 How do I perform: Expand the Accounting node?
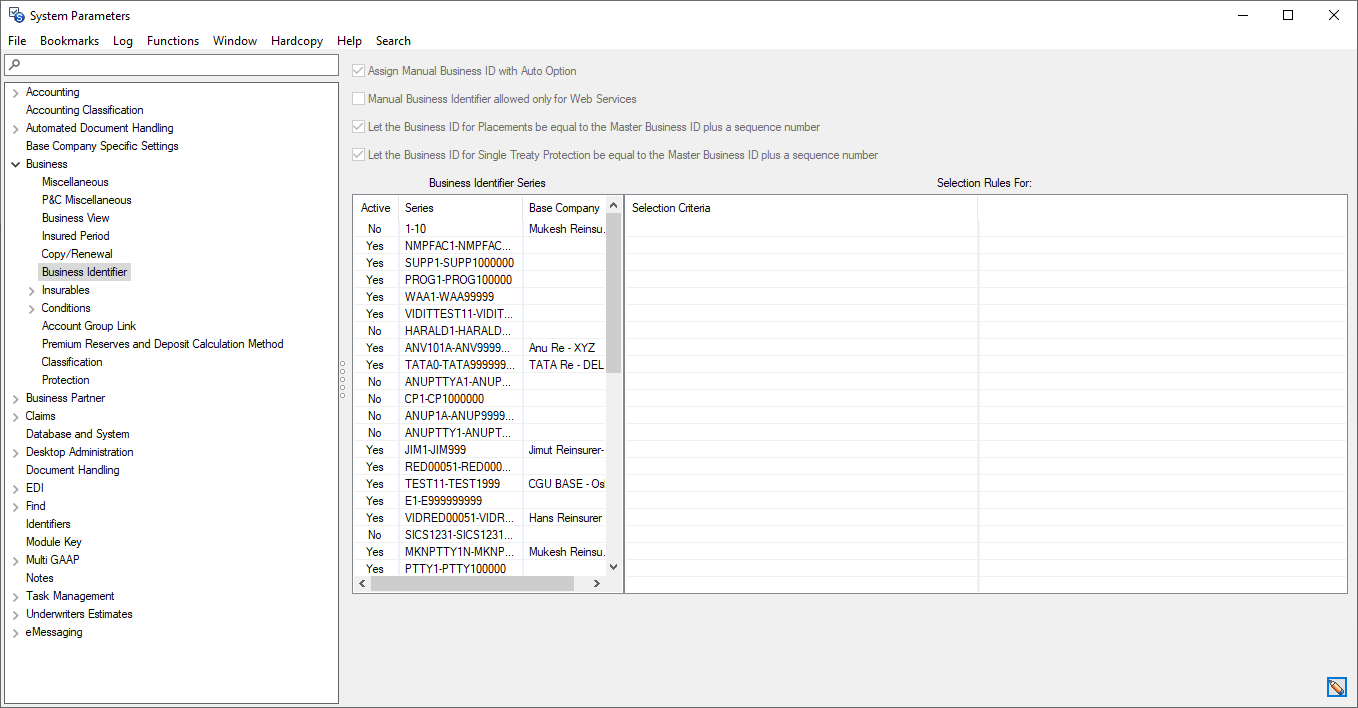(14, 91)
